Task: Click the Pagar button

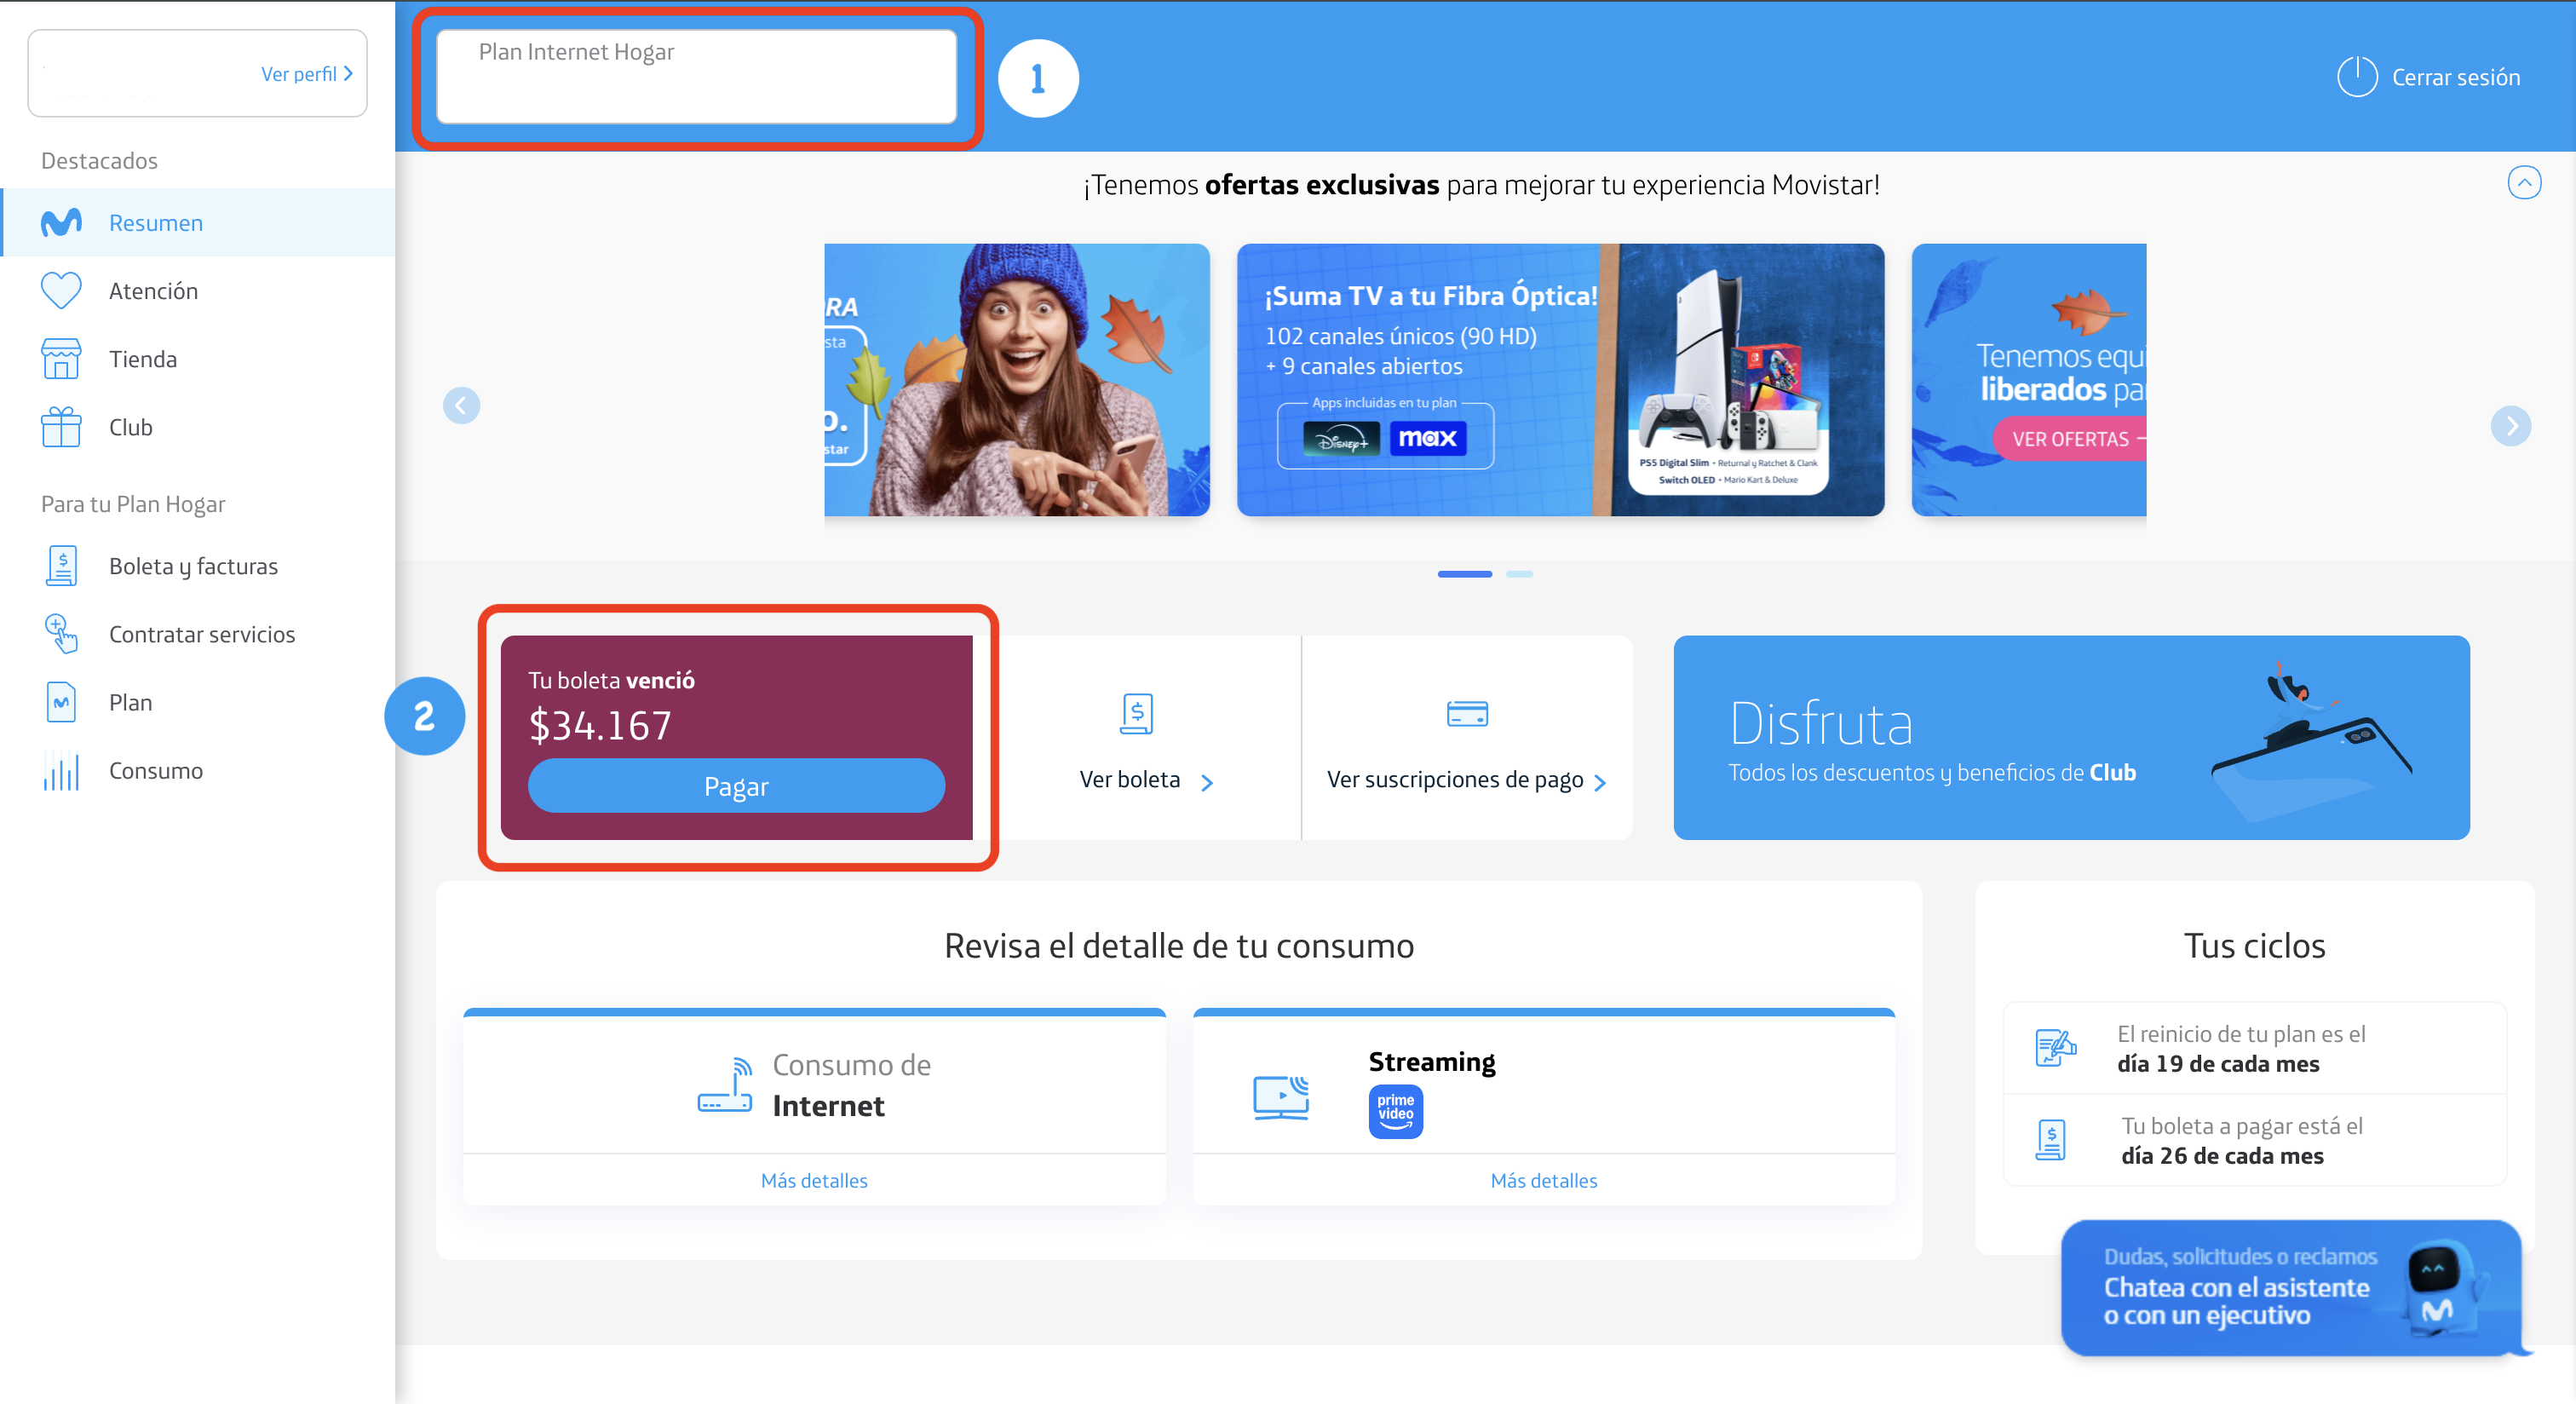Action: pos(736,786)
